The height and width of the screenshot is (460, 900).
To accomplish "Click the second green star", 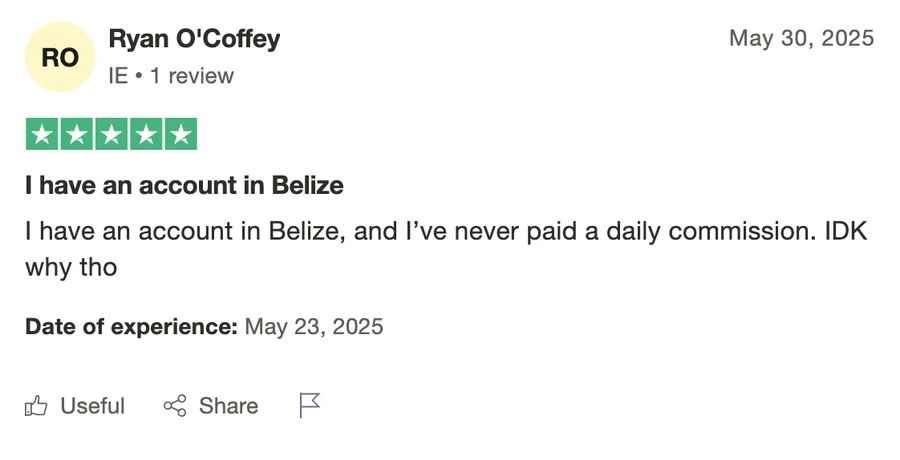I will (76, 134).
